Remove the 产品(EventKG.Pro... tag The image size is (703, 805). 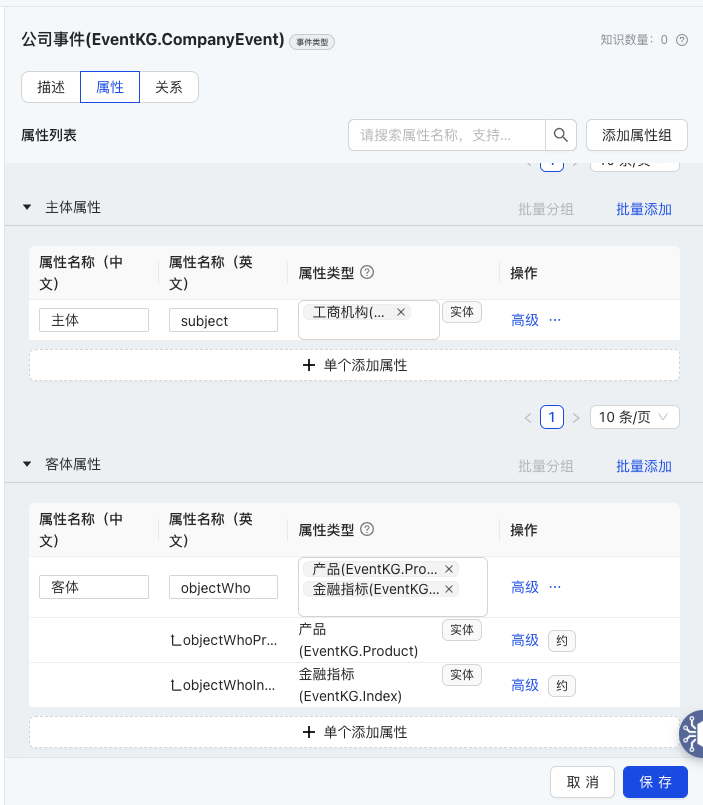449,569
